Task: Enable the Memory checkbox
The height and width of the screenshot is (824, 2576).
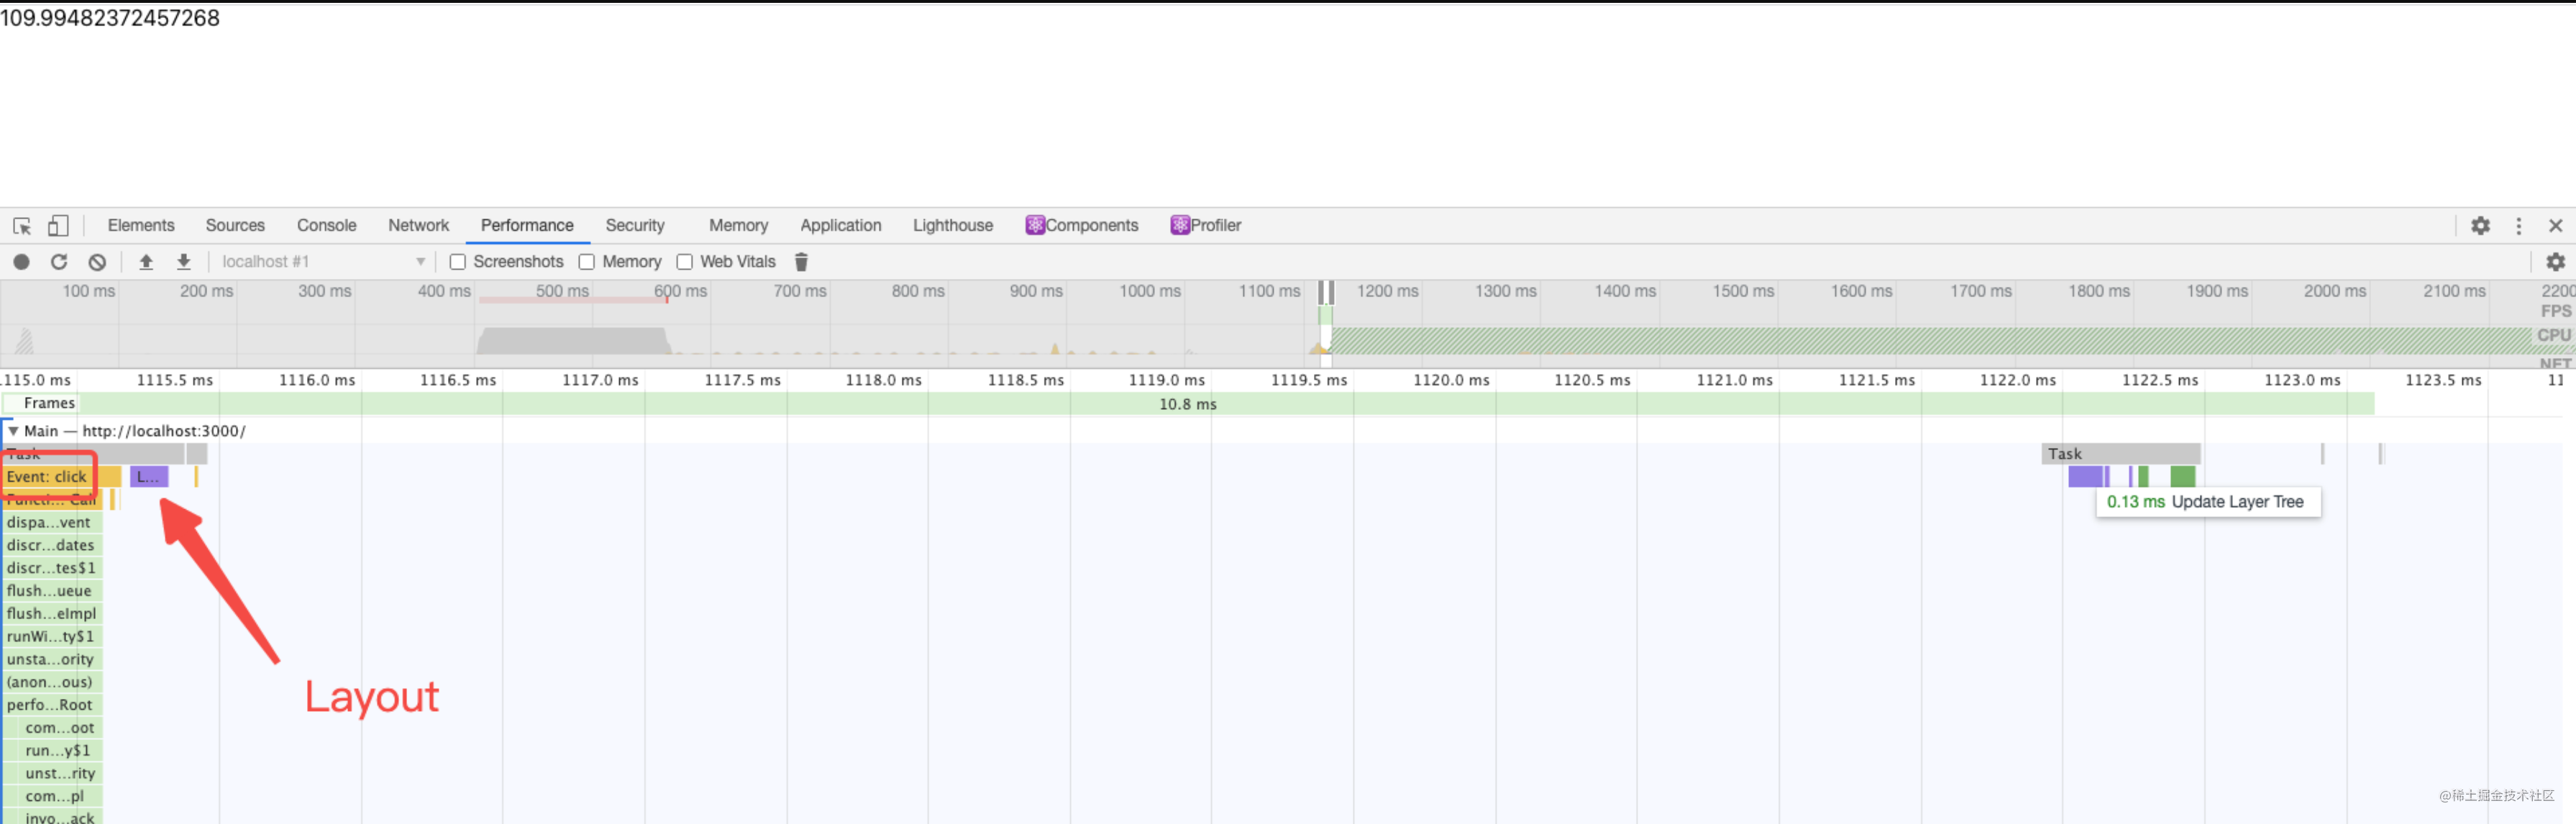Action: click(587, 262)
